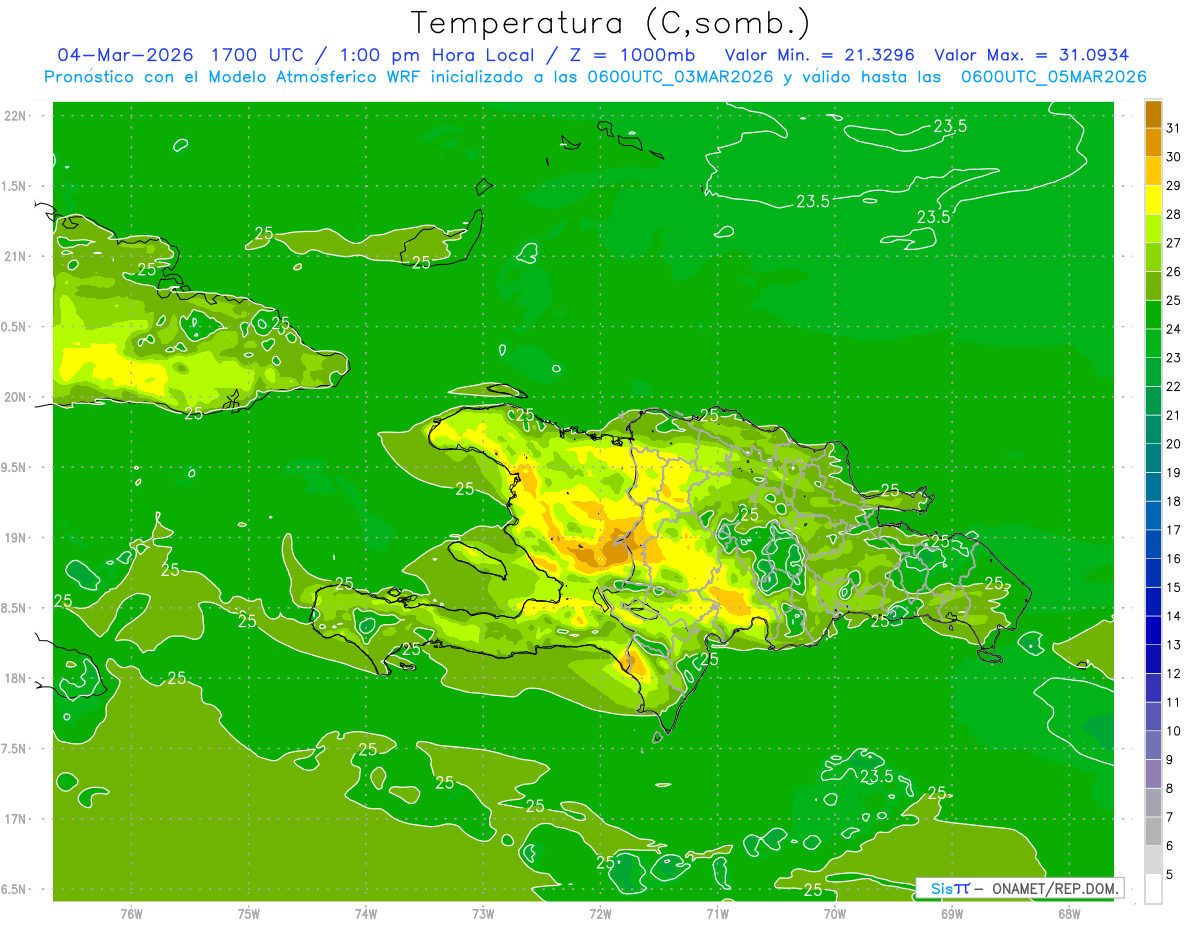
Task: Click the "1700 UTC" time stamp
Action: click(258, 55)
